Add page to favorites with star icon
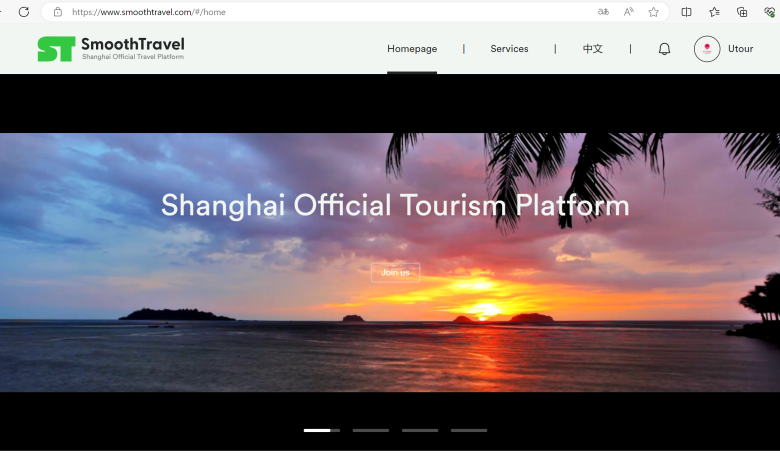The image size is (780, 470). pyautogui.click(x=654, y=12)
